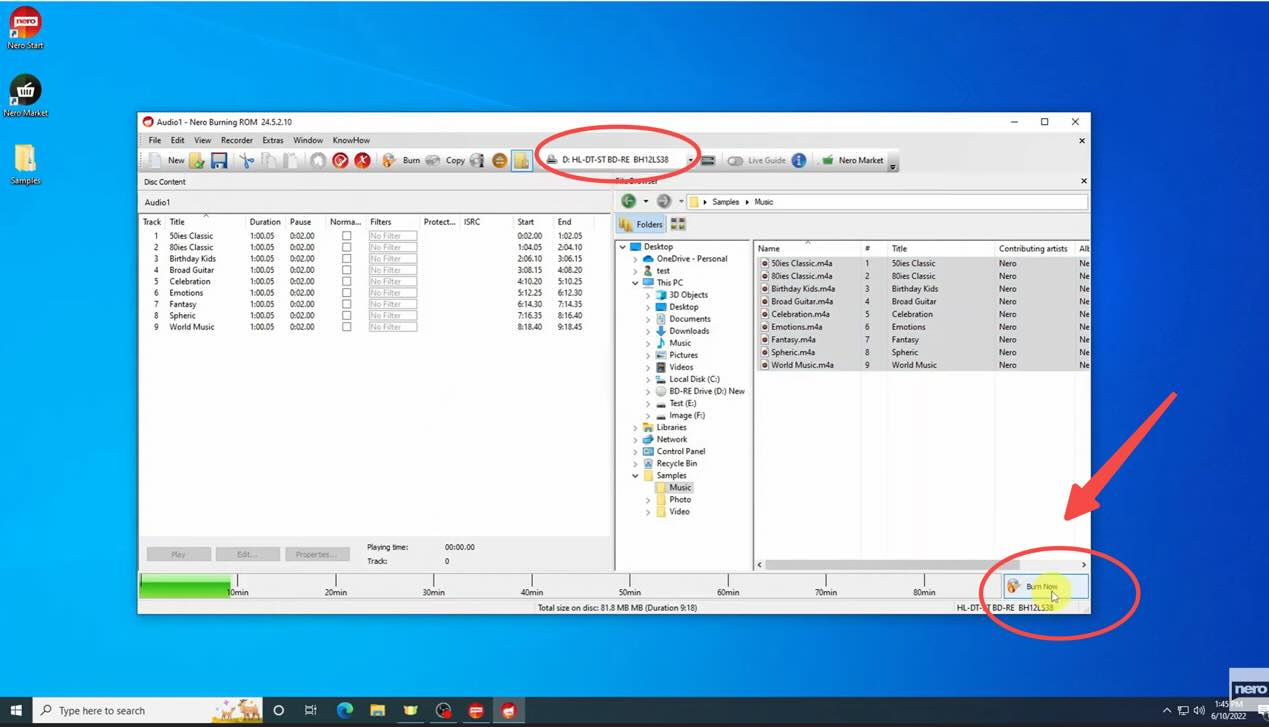Click the Windows Start button
The width and height of the screenshot is (1269, 727).
pos(16,711)
